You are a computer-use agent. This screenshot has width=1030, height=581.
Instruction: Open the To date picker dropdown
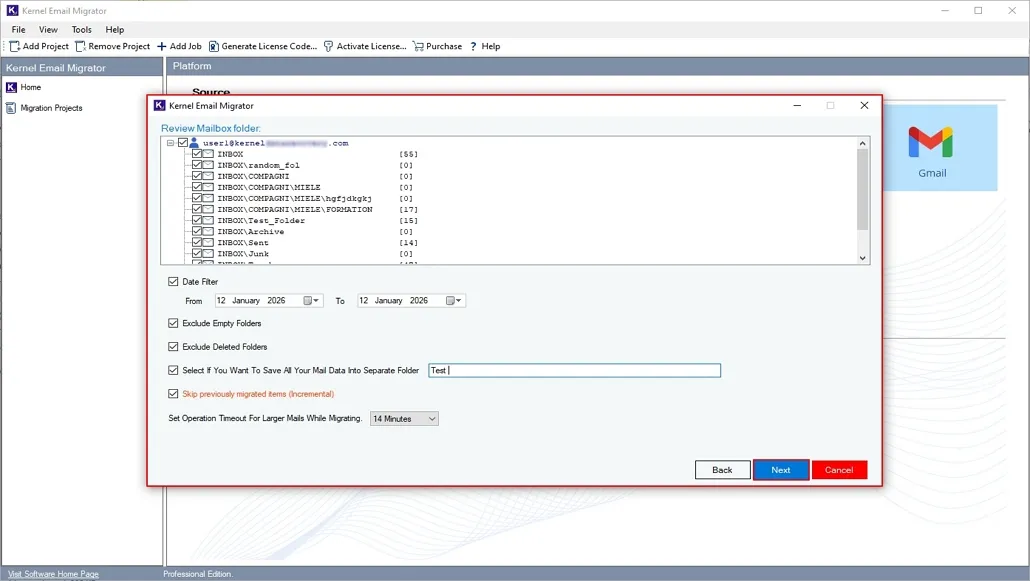pos(454,301)
